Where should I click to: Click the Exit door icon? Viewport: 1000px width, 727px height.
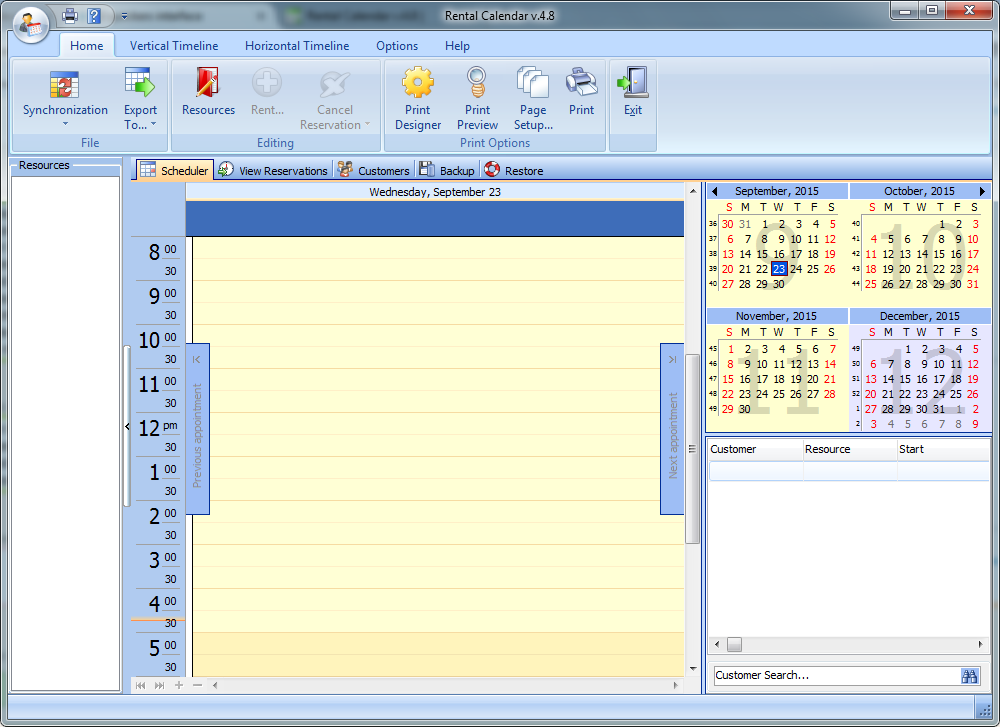tap(632, 84)
